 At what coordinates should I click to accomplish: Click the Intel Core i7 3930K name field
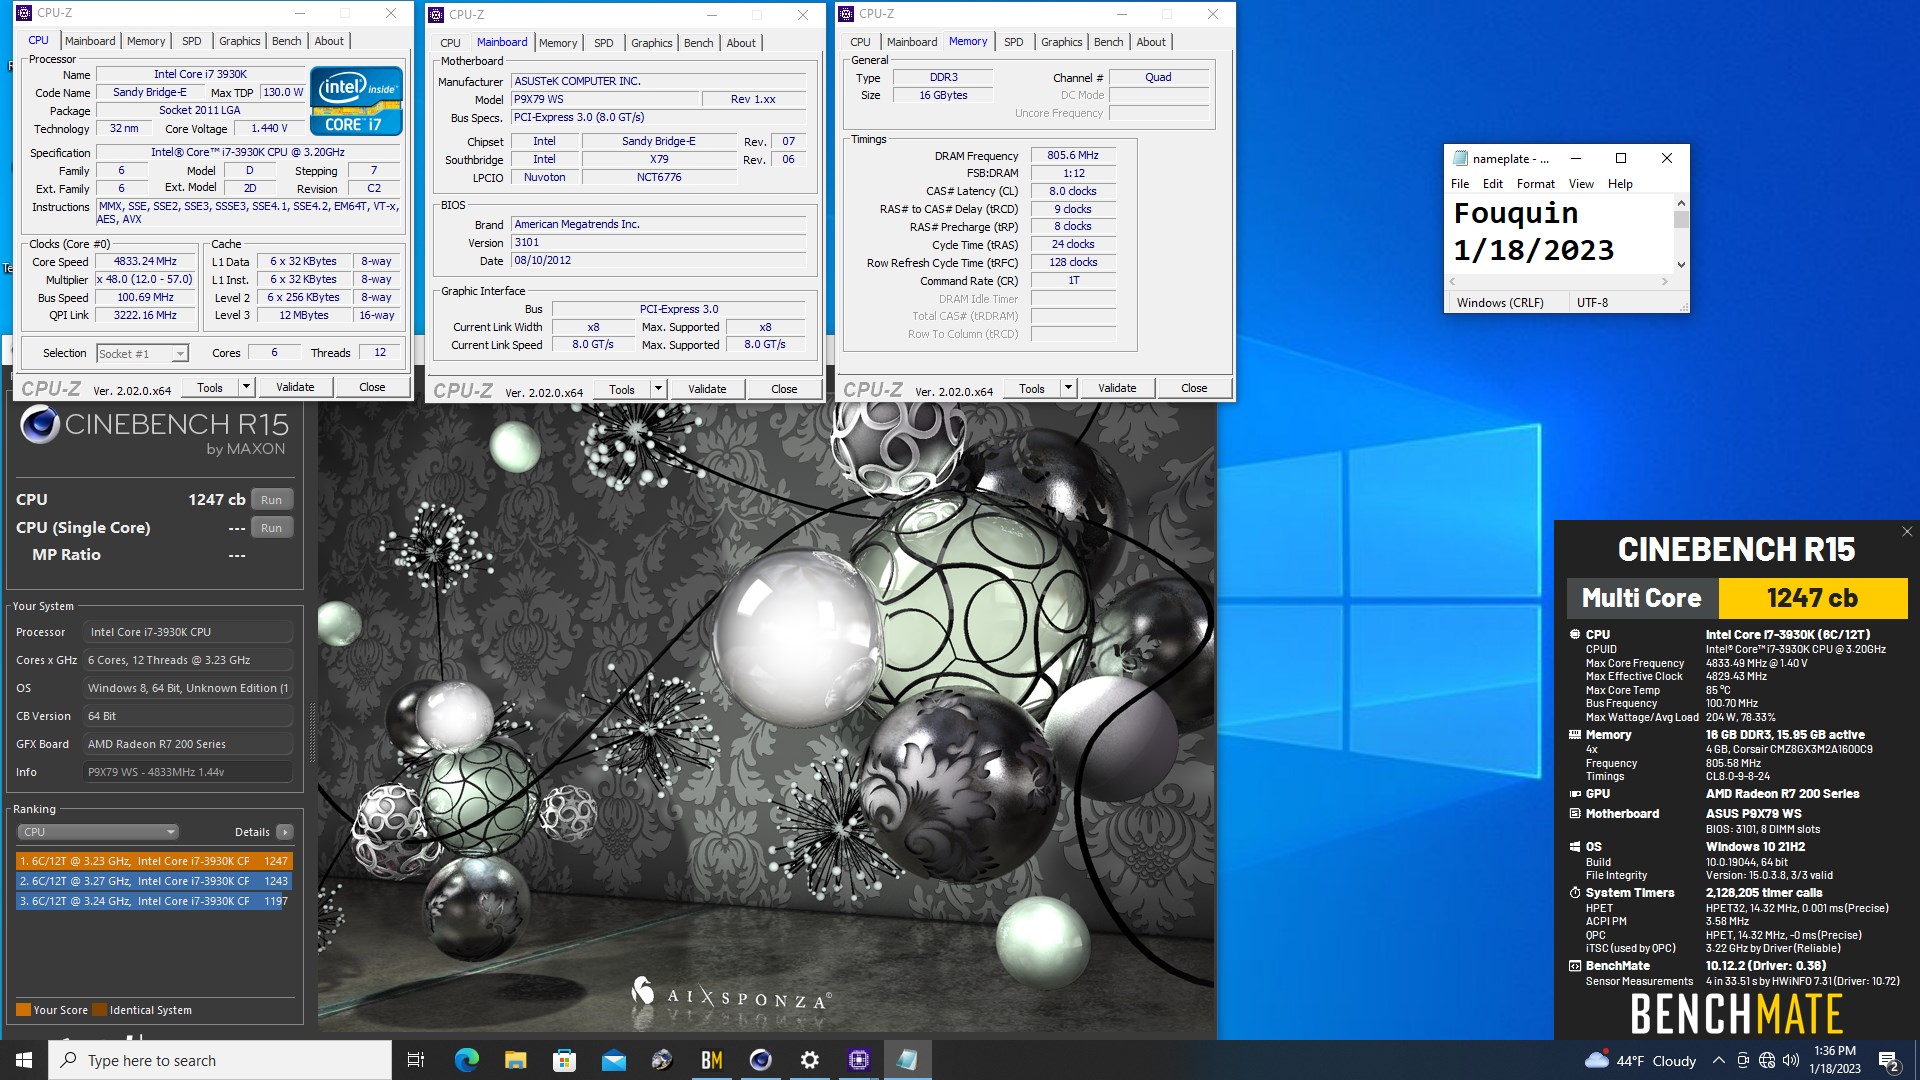pyautogui.click(x=200, y=74)
